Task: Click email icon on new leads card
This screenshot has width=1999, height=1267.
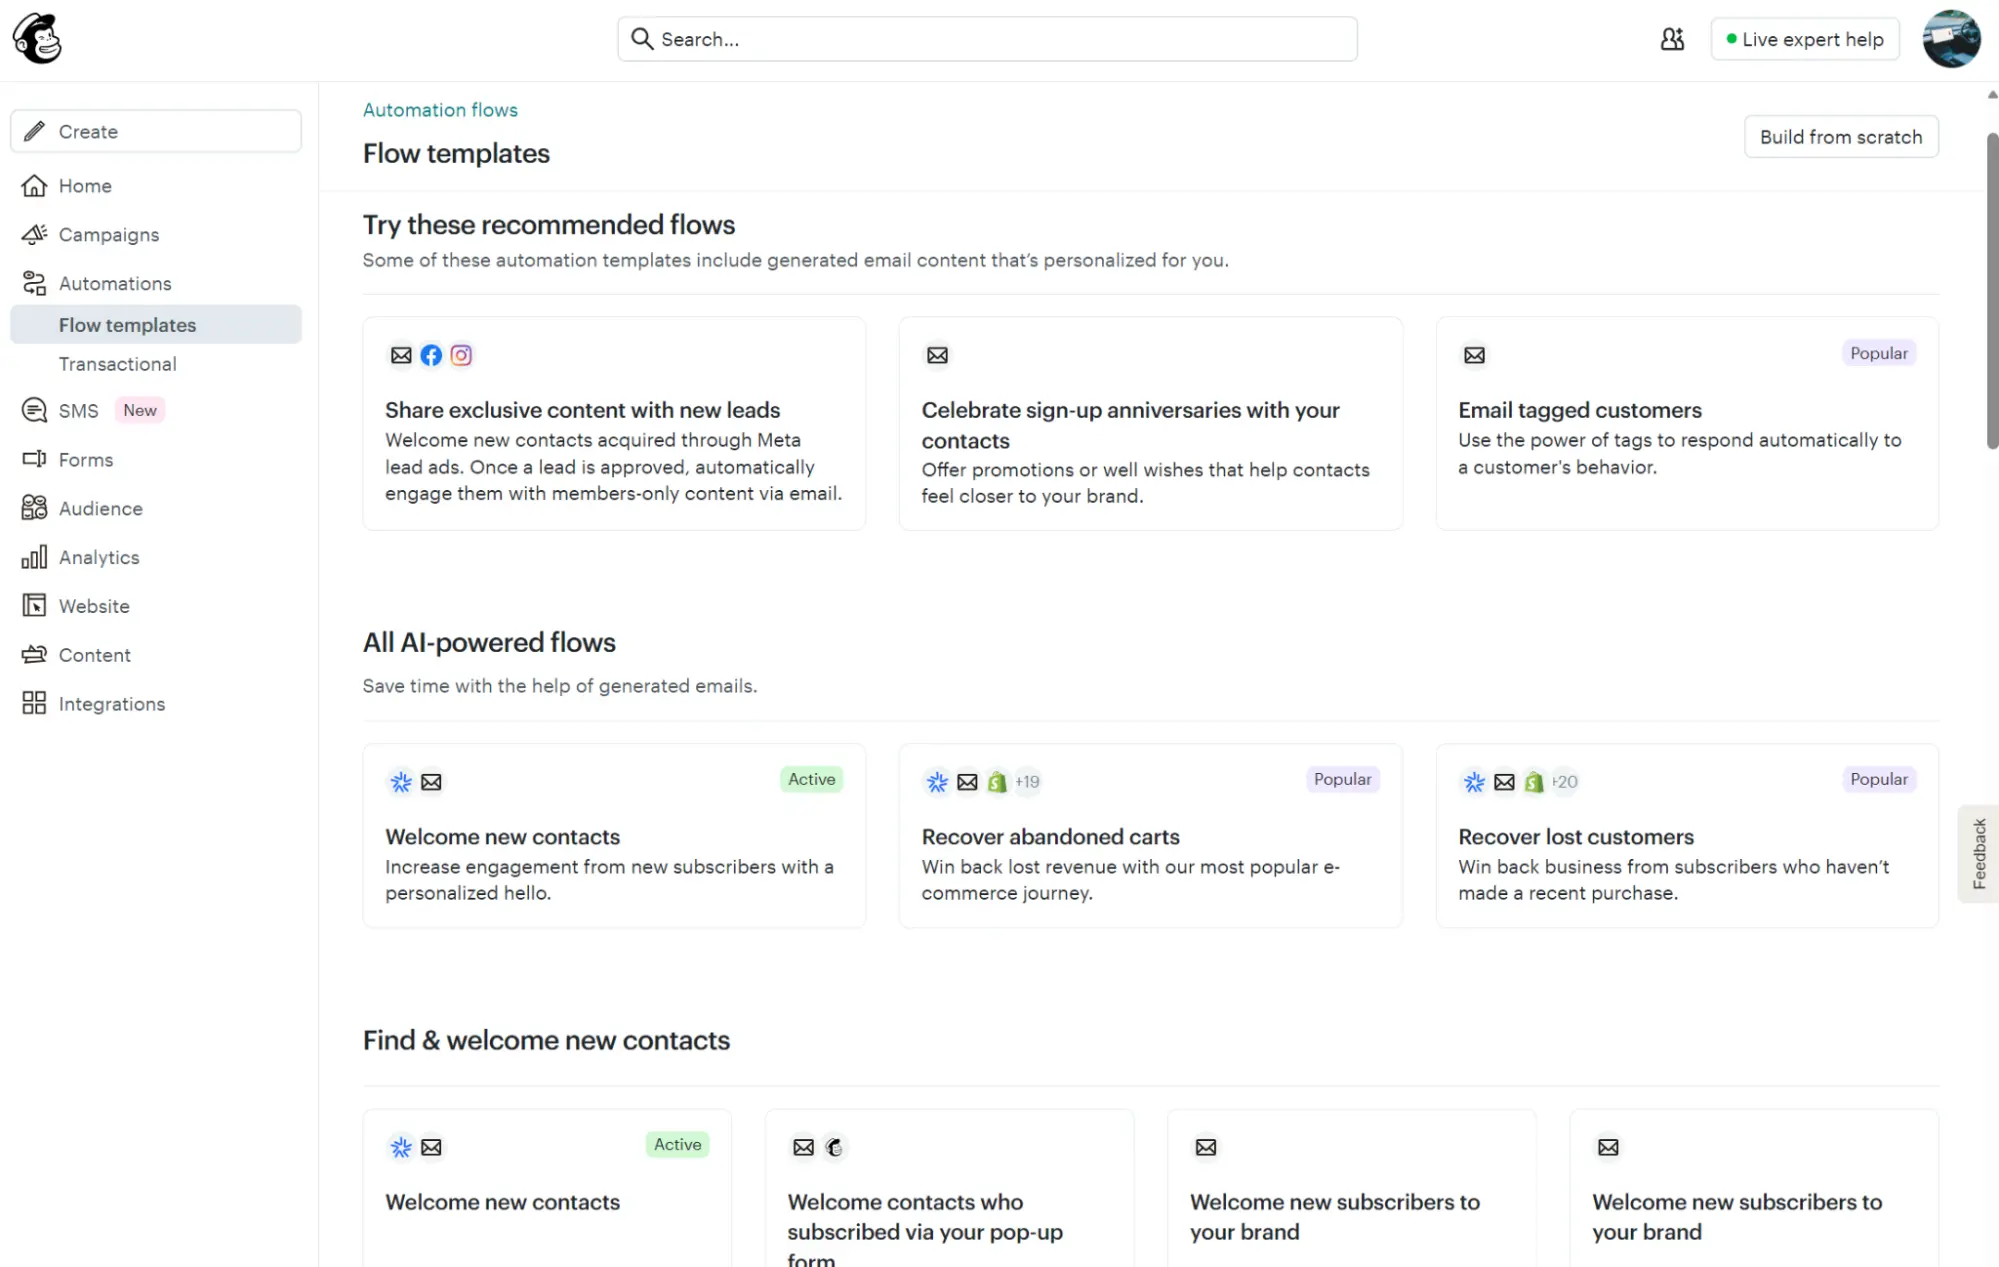Action: tap(401, 355)
